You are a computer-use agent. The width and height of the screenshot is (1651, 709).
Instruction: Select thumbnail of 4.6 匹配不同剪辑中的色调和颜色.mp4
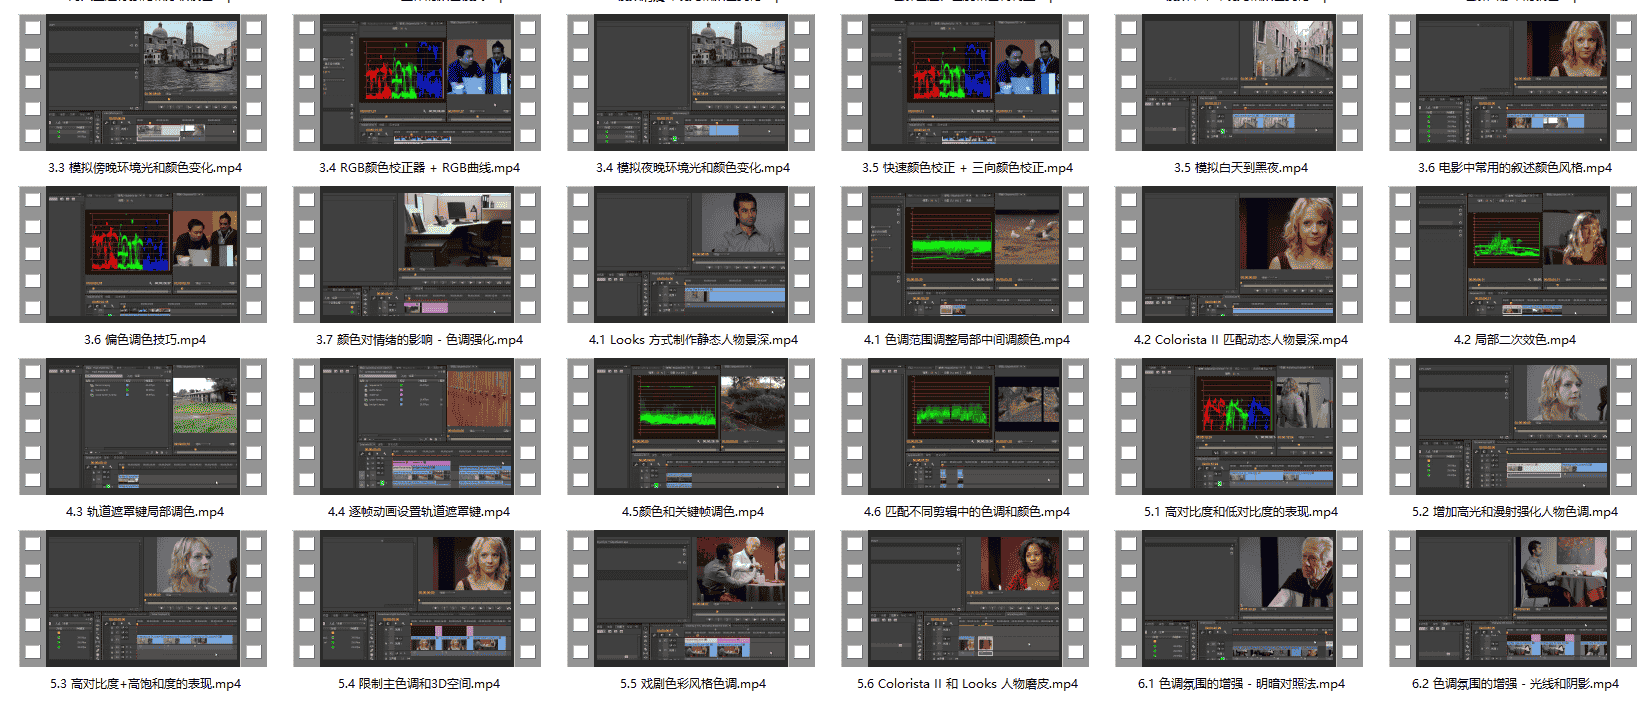pos(965,427)
